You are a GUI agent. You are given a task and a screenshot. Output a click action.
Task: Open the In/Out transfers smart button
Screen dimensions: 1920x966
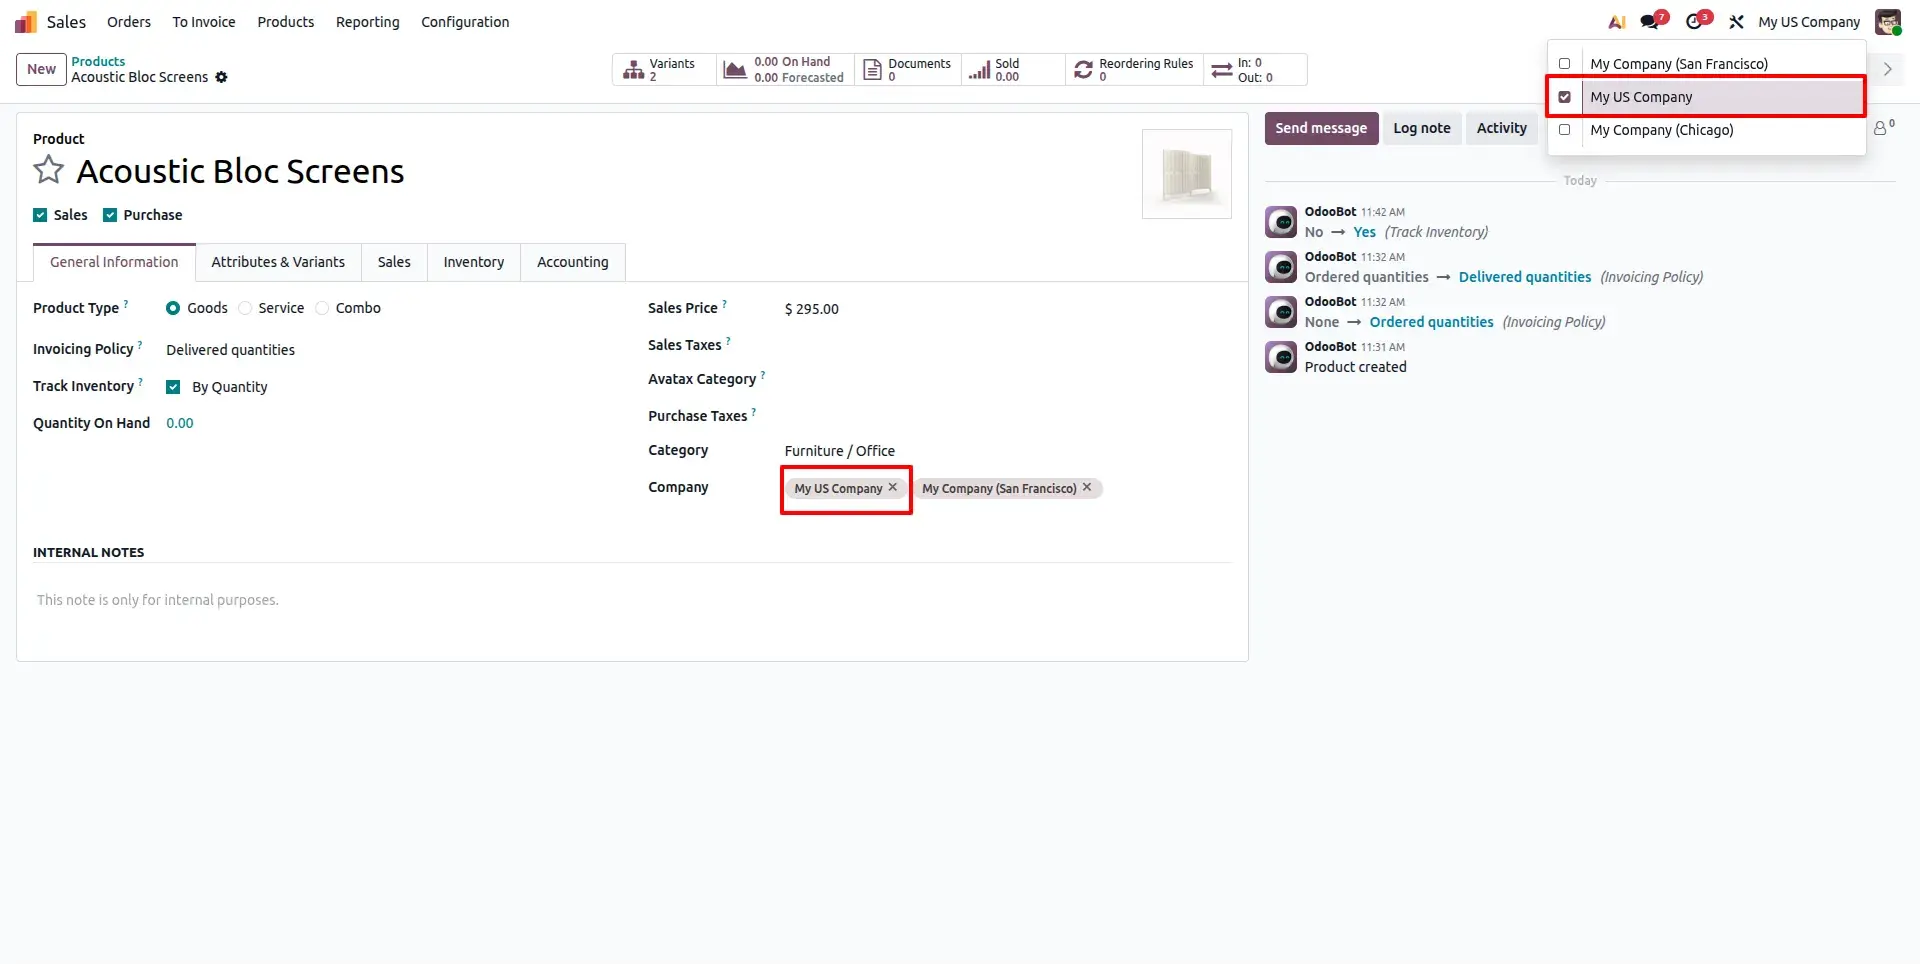pyautogui.click(x=1255, y=69)
